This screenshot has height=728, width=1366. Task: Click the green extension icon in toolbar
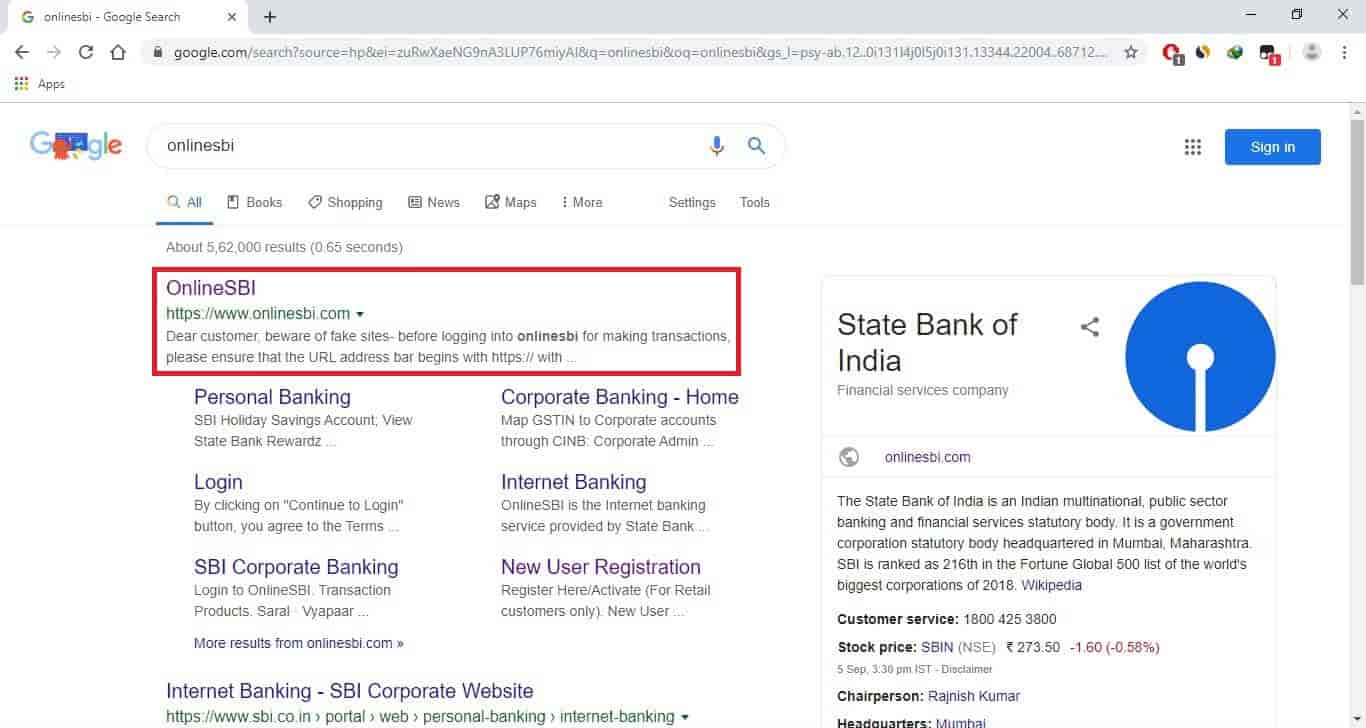pos(1235,52)
